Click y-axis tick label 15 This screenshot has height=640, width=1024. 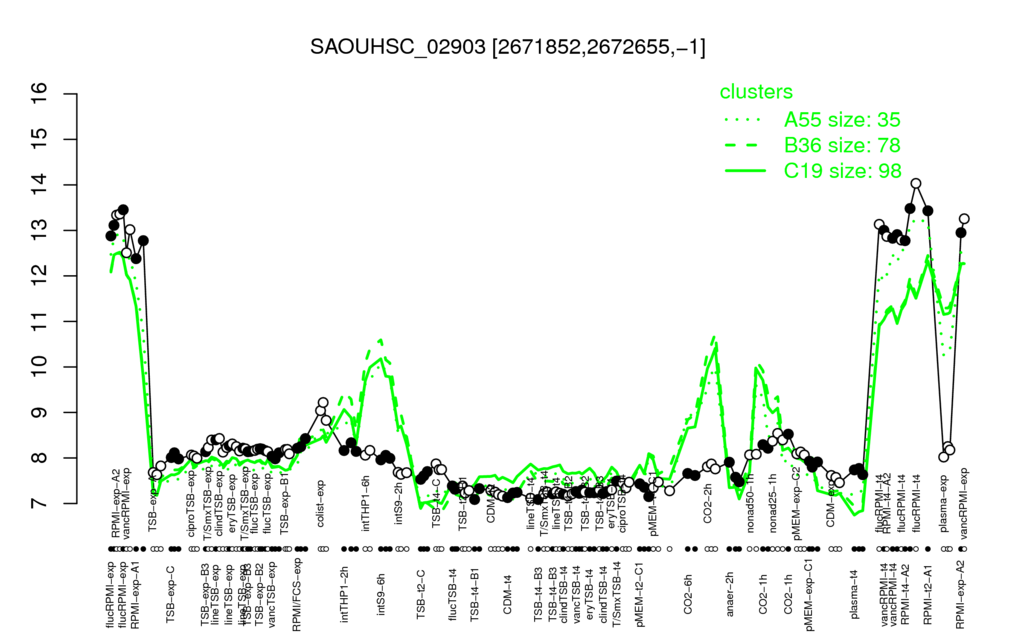click(x=40, y=140)
